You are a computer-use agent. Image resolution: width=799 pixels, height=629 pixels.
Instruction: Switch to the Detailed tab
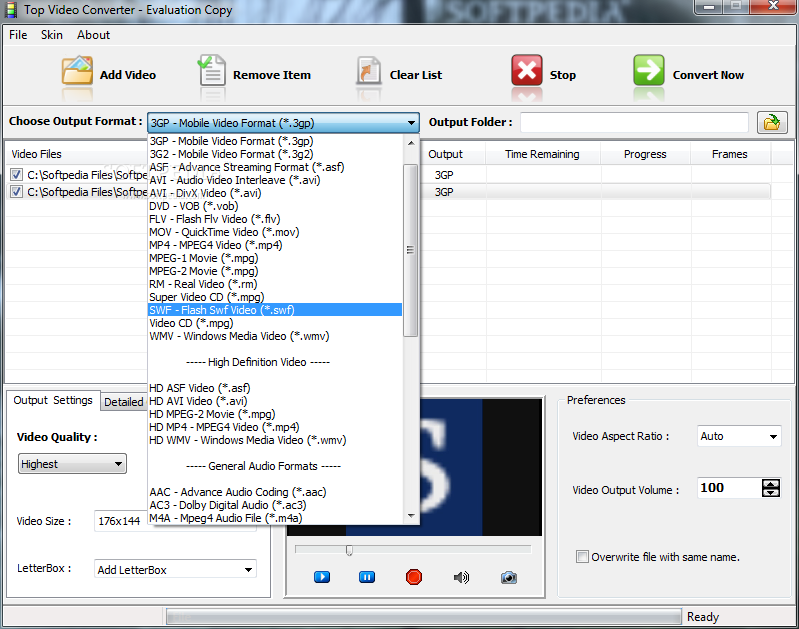coord(124,402)
